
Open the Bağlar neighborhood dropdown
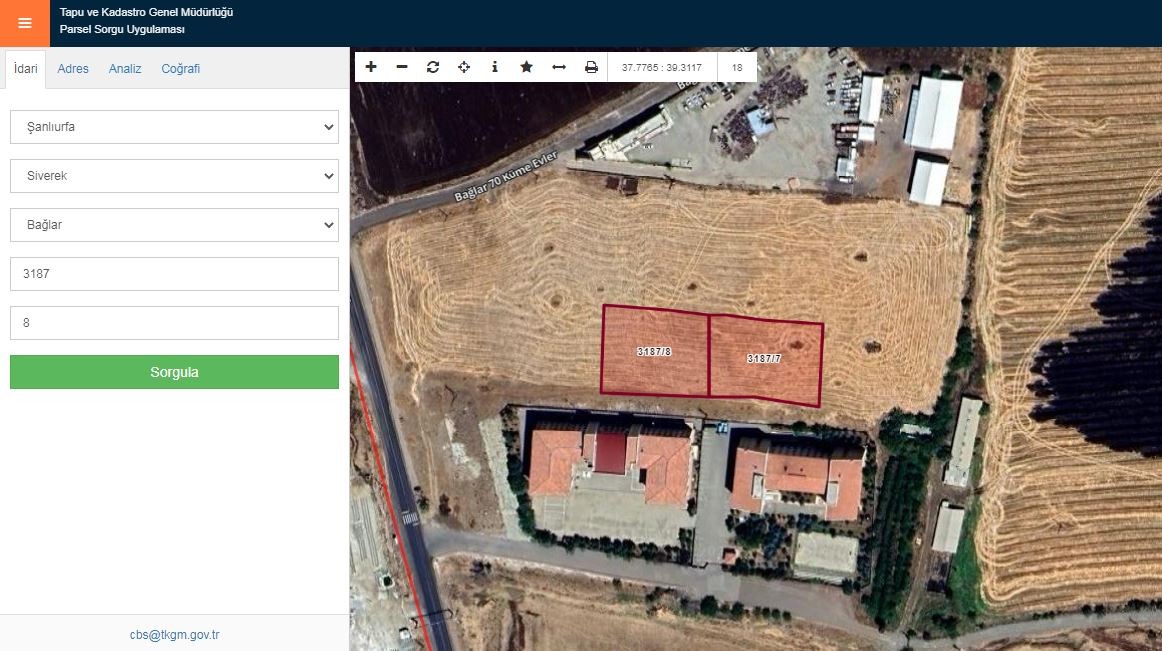(174, 225)
